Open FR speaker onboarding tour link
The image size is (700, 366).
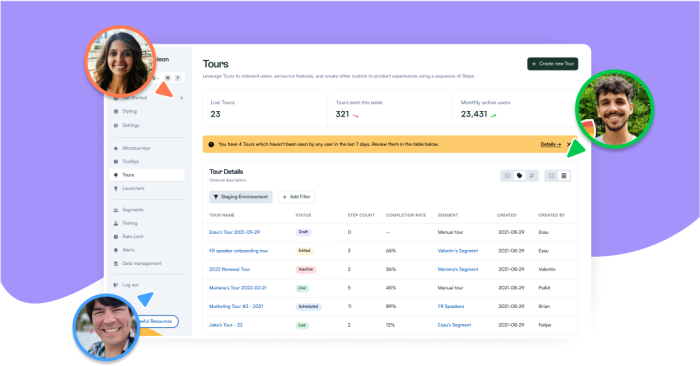tap(238, 251)
